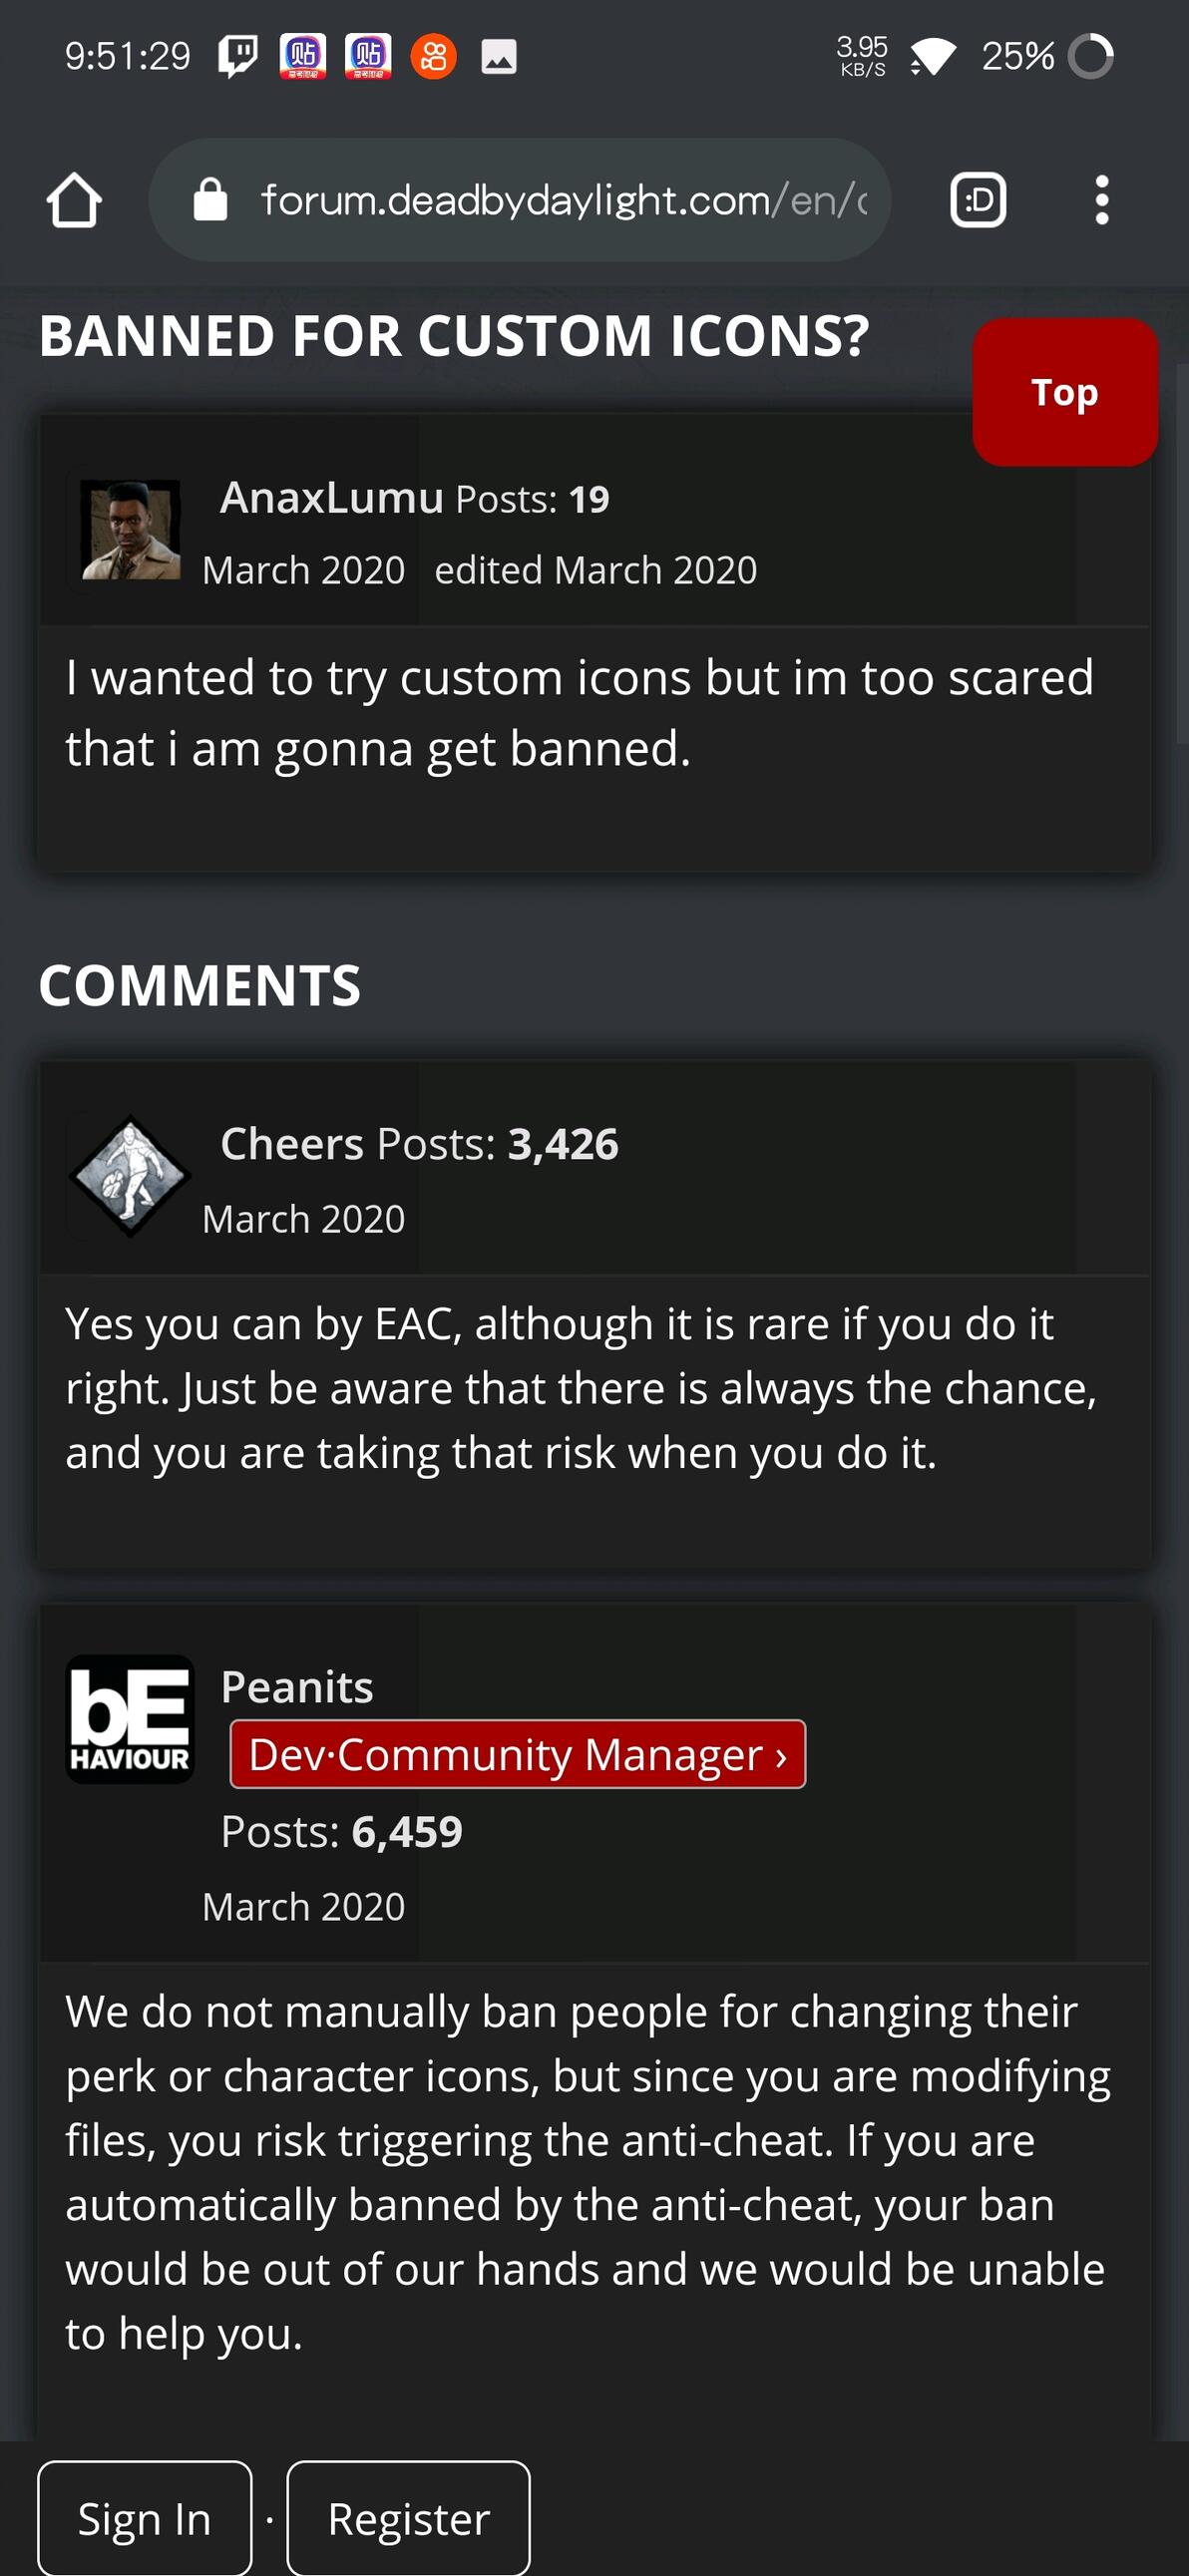Tap the image notification icon in status bar
This screenshot has width=1189, height=2576.
499,56
